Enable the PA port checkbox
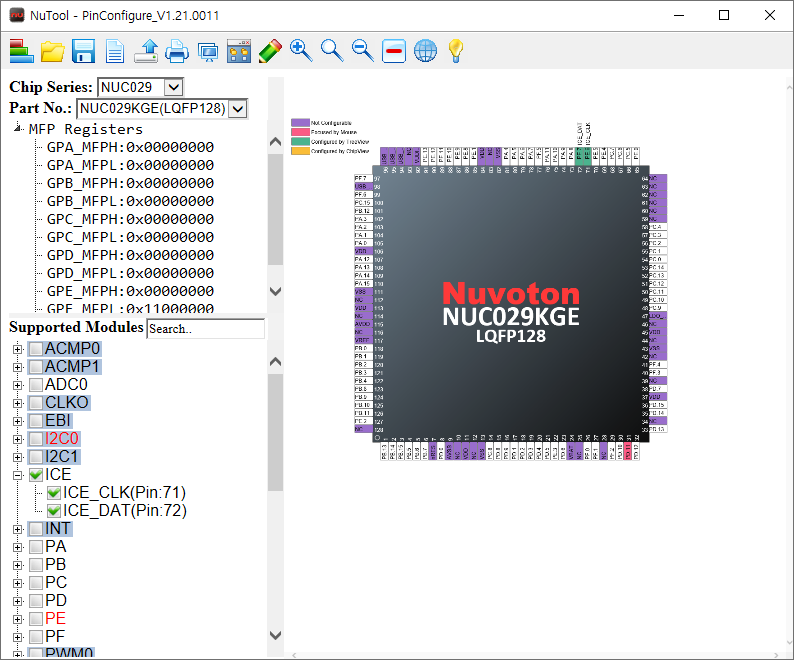The width and height of the screenshot is (794, 660). coord(36,547)
